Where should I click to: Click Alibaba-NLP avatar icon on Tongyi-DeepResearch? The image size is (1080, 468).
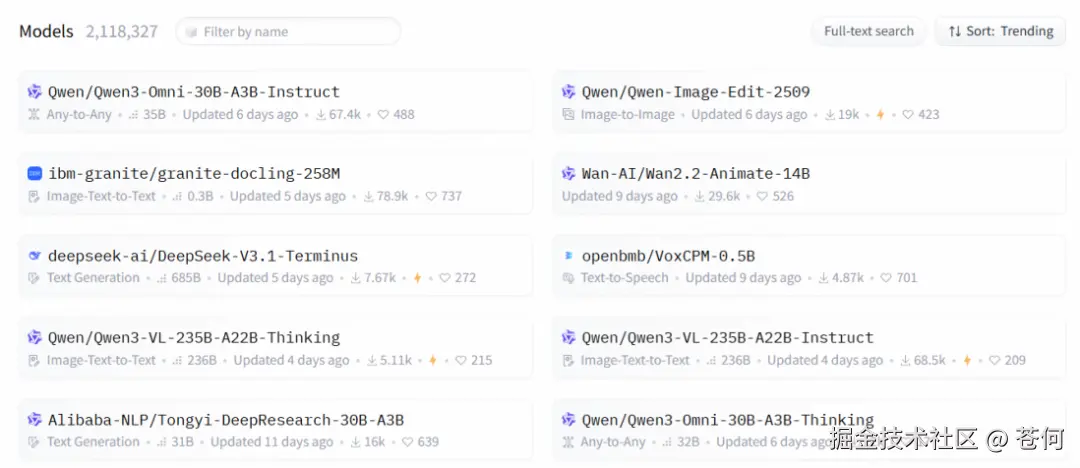tap(35, 420)
